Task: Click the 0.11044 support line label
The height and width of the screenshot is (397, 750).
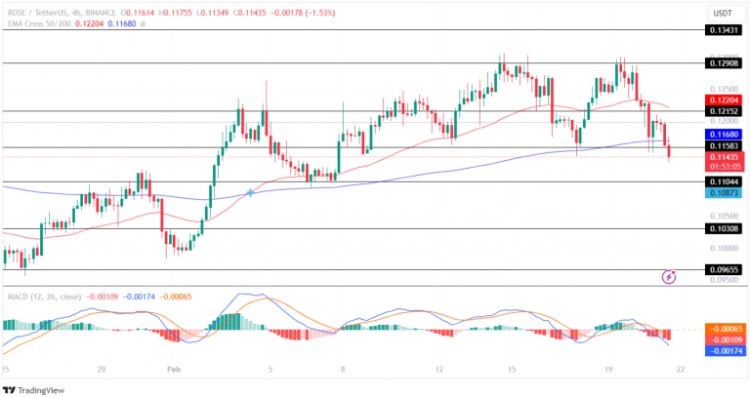Action: pos(723,182)
